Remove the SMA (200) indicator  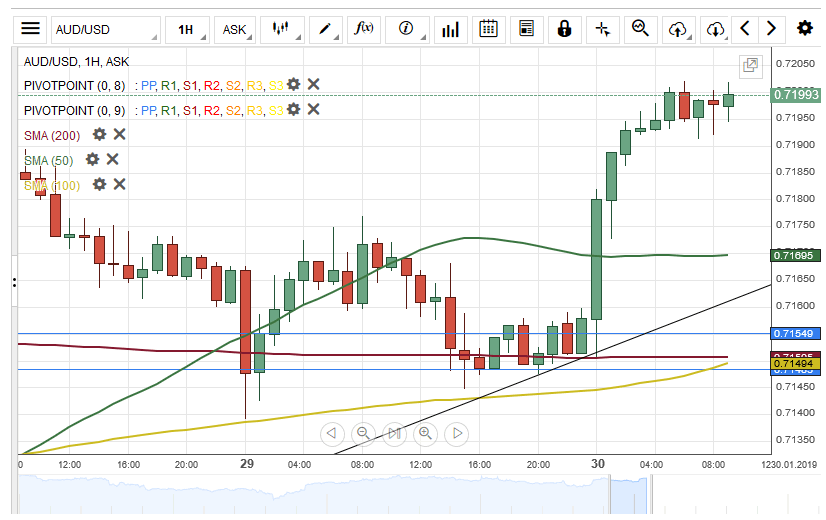click(119, 134)
